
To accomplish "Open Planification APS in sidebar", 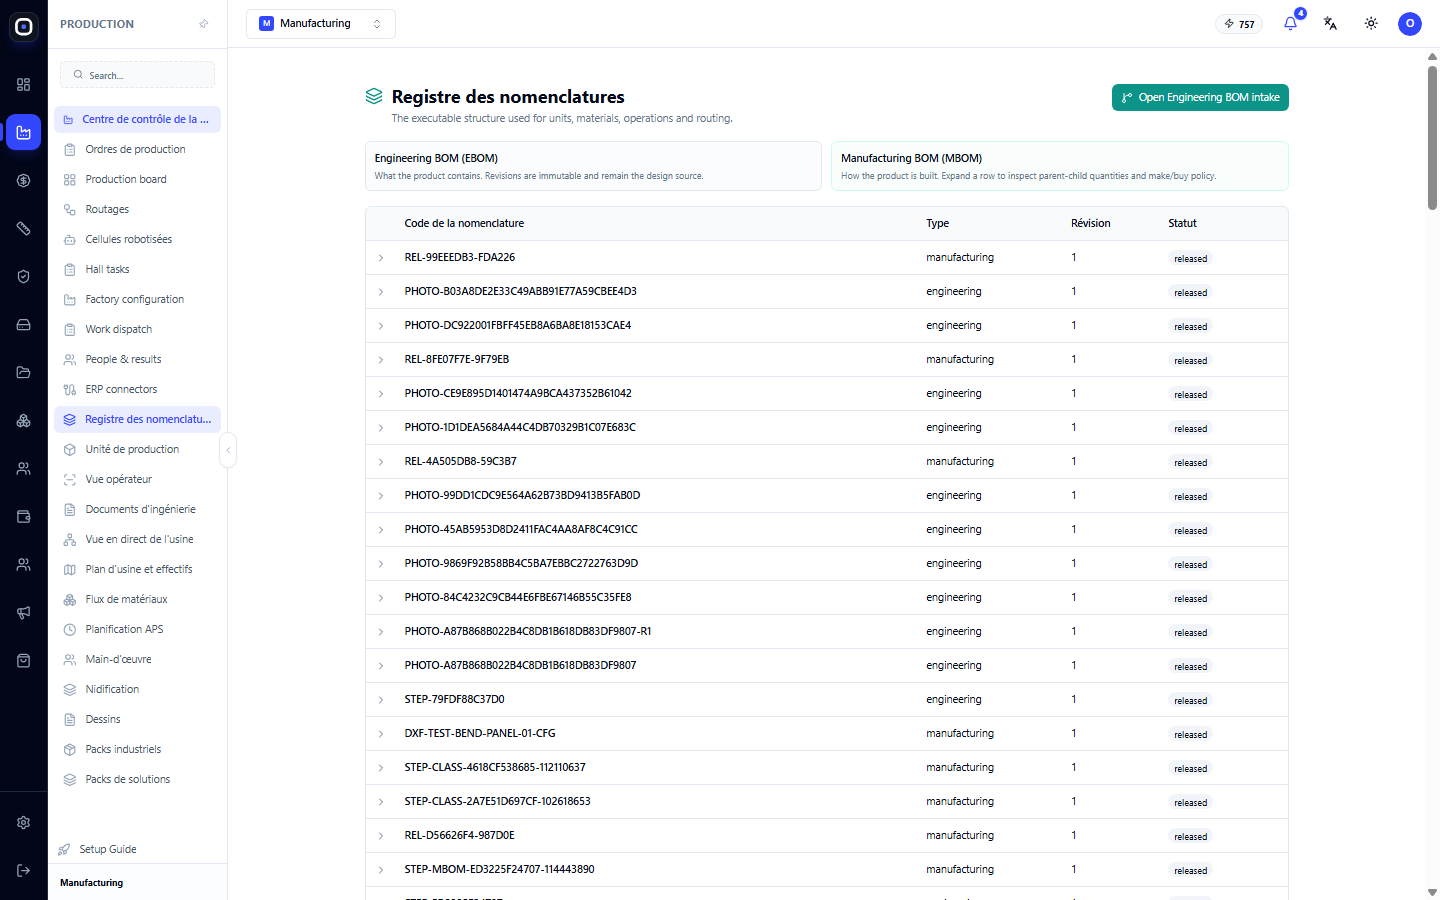I will 137,629.
